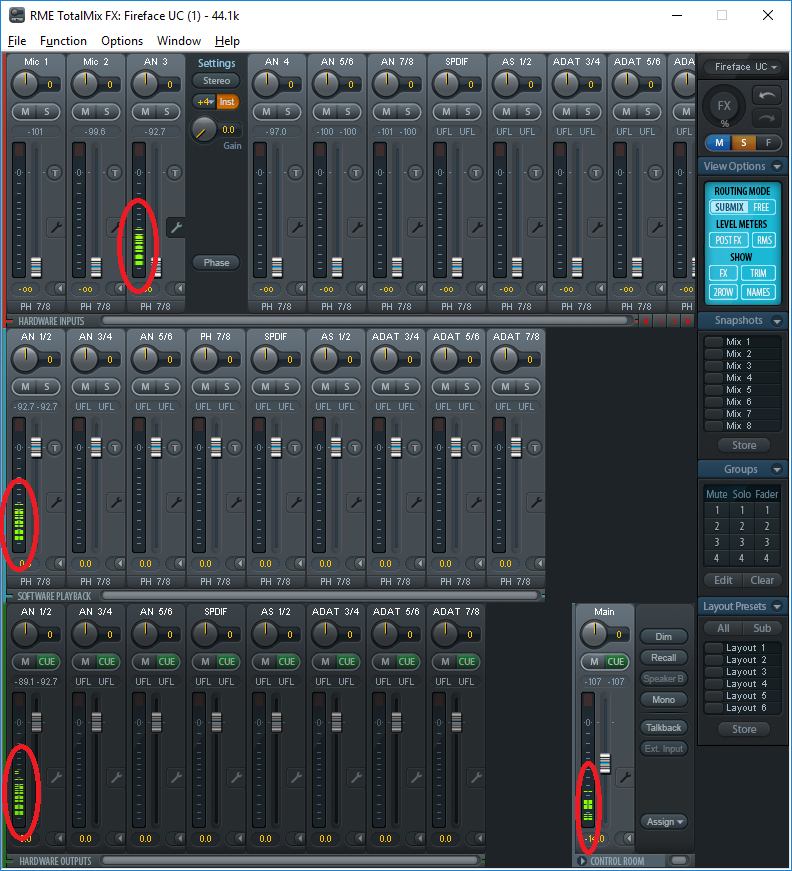Image resolution: width=792 pixels, height=871 pixels.
Task: Toggle Stereo in AN 3 settings
Action: pyautogui.click(x=216, y=81)
